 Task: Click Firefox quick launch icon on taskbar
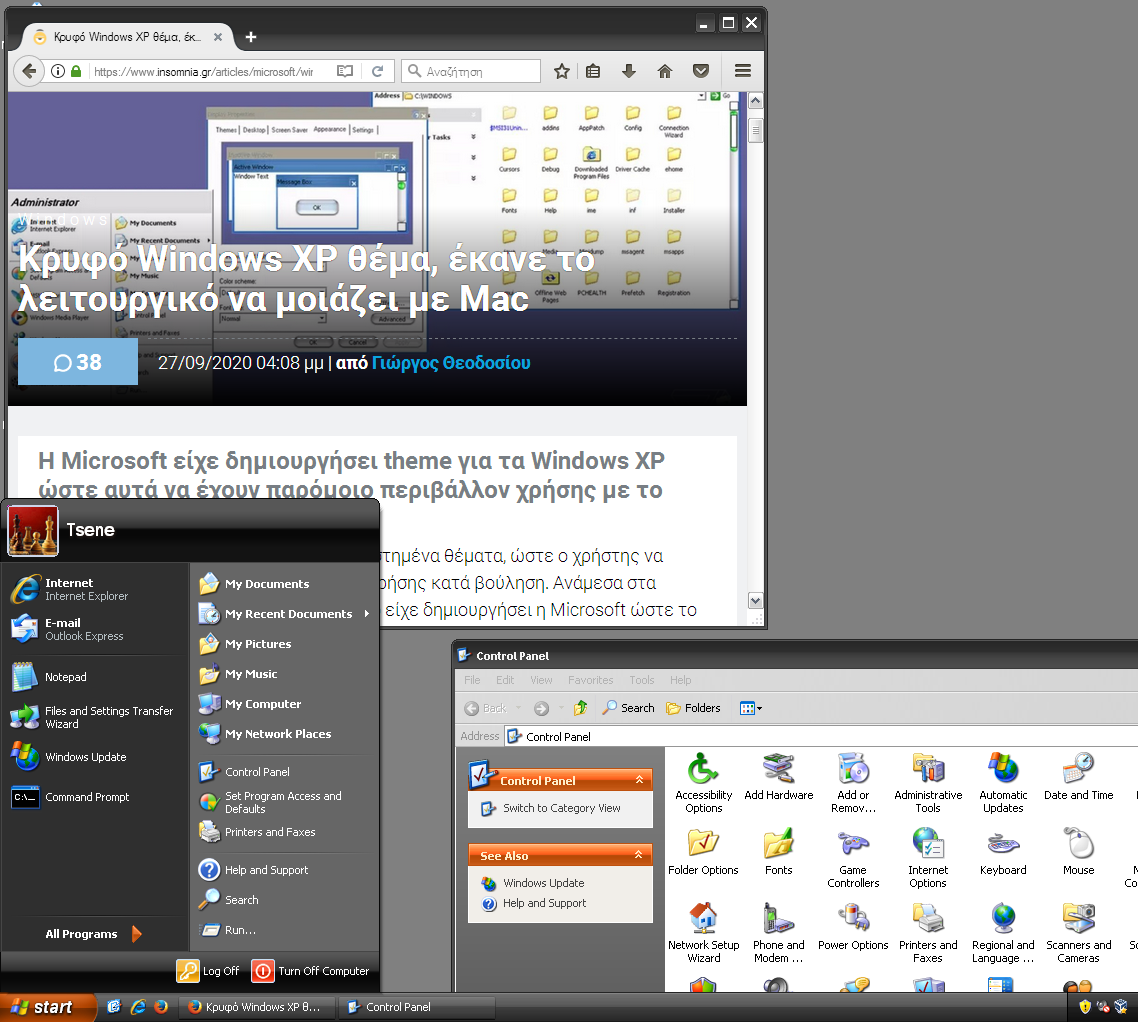pyautogui.click(x=161, y=1007)
